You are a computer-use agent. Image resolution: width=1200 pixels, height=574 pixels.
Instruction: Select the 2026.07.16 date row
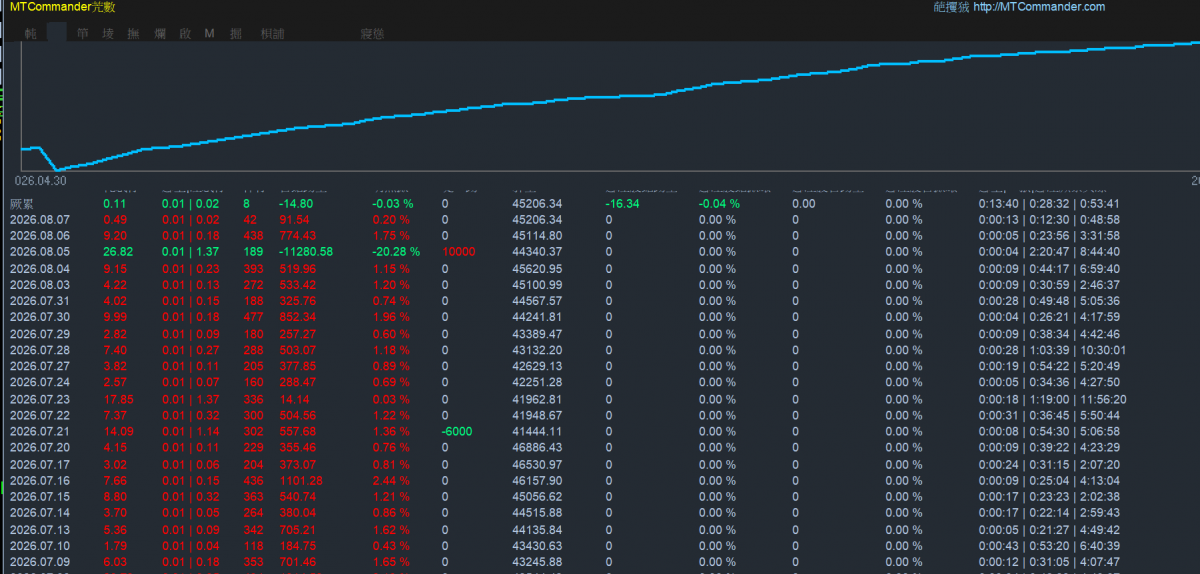(600, 481)
